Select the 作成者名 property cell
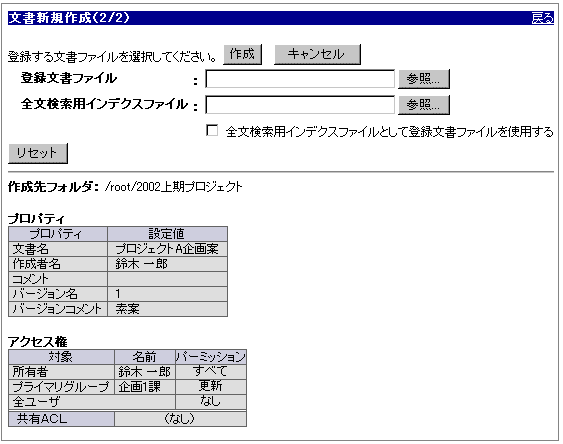The width and height of the screenshot is (563, 444). tap(58, 264)
